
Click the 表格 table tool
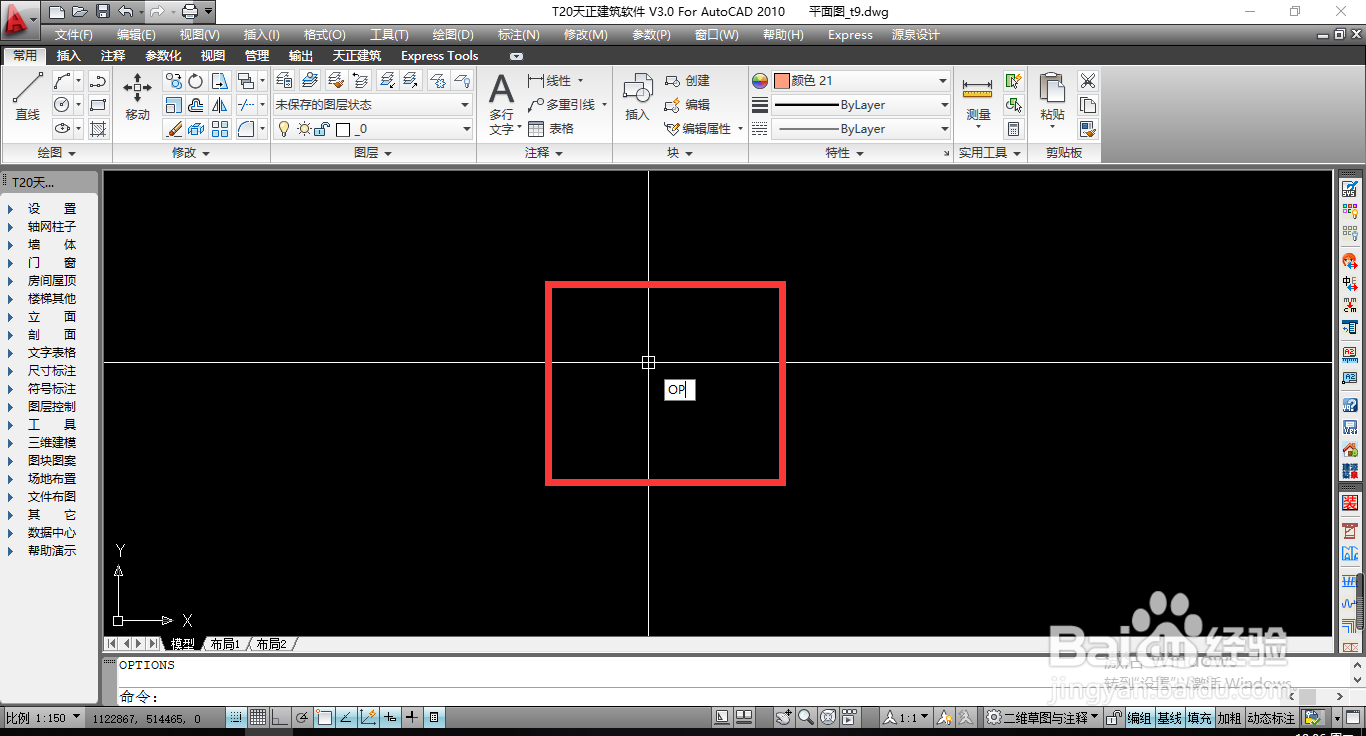551,129
